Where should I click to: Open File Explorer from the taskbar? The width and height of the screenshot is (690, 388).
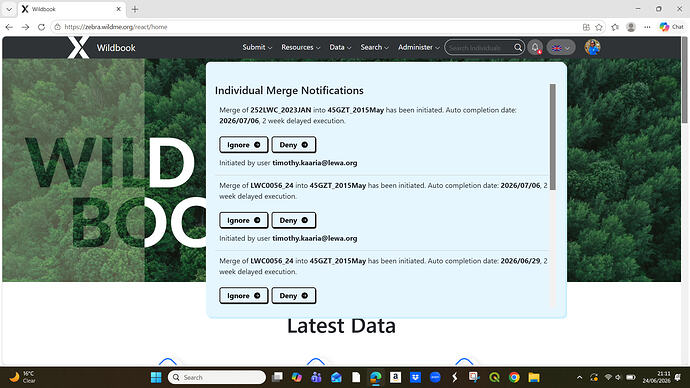534,377
